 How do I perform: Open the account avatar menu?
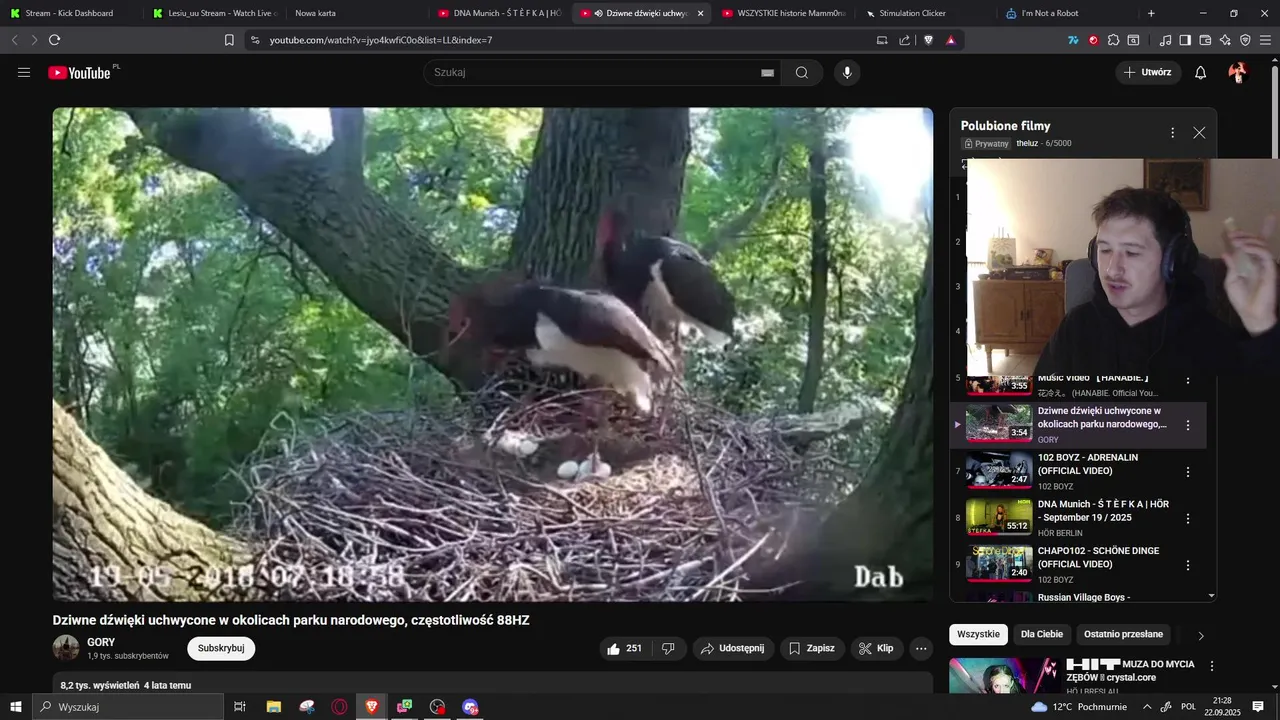pyautogui.click(x=1237, y=72)
